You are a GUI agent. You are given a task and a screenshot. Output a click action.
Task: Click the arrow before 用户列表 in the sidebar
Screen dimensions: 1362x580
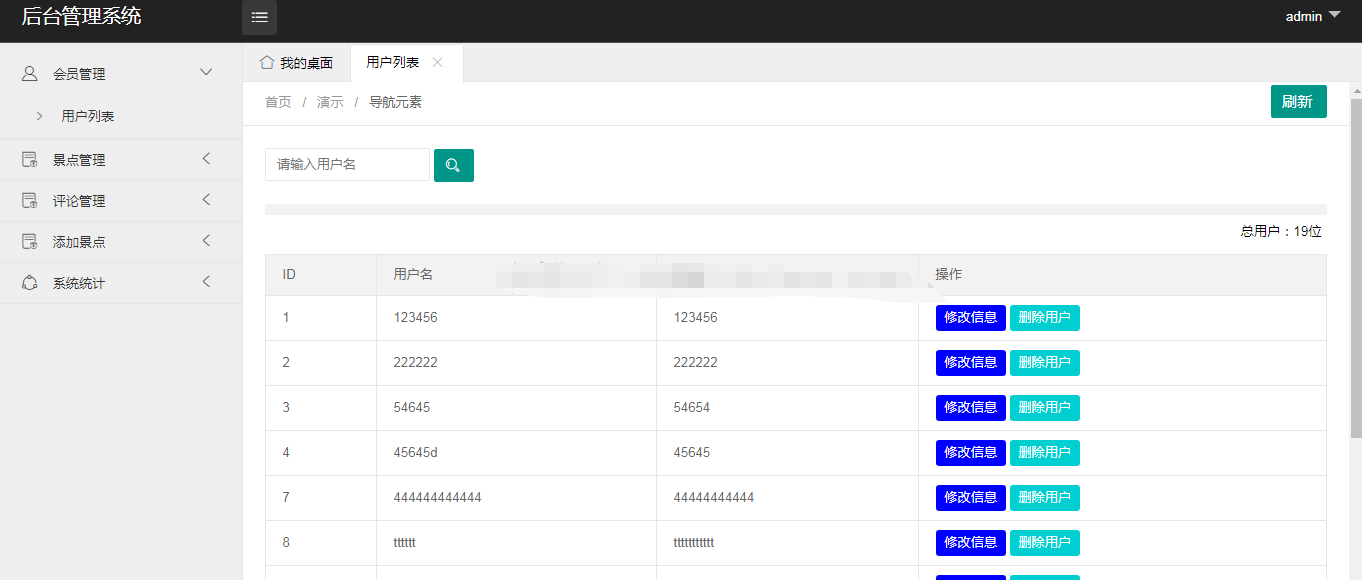point(39,116)
